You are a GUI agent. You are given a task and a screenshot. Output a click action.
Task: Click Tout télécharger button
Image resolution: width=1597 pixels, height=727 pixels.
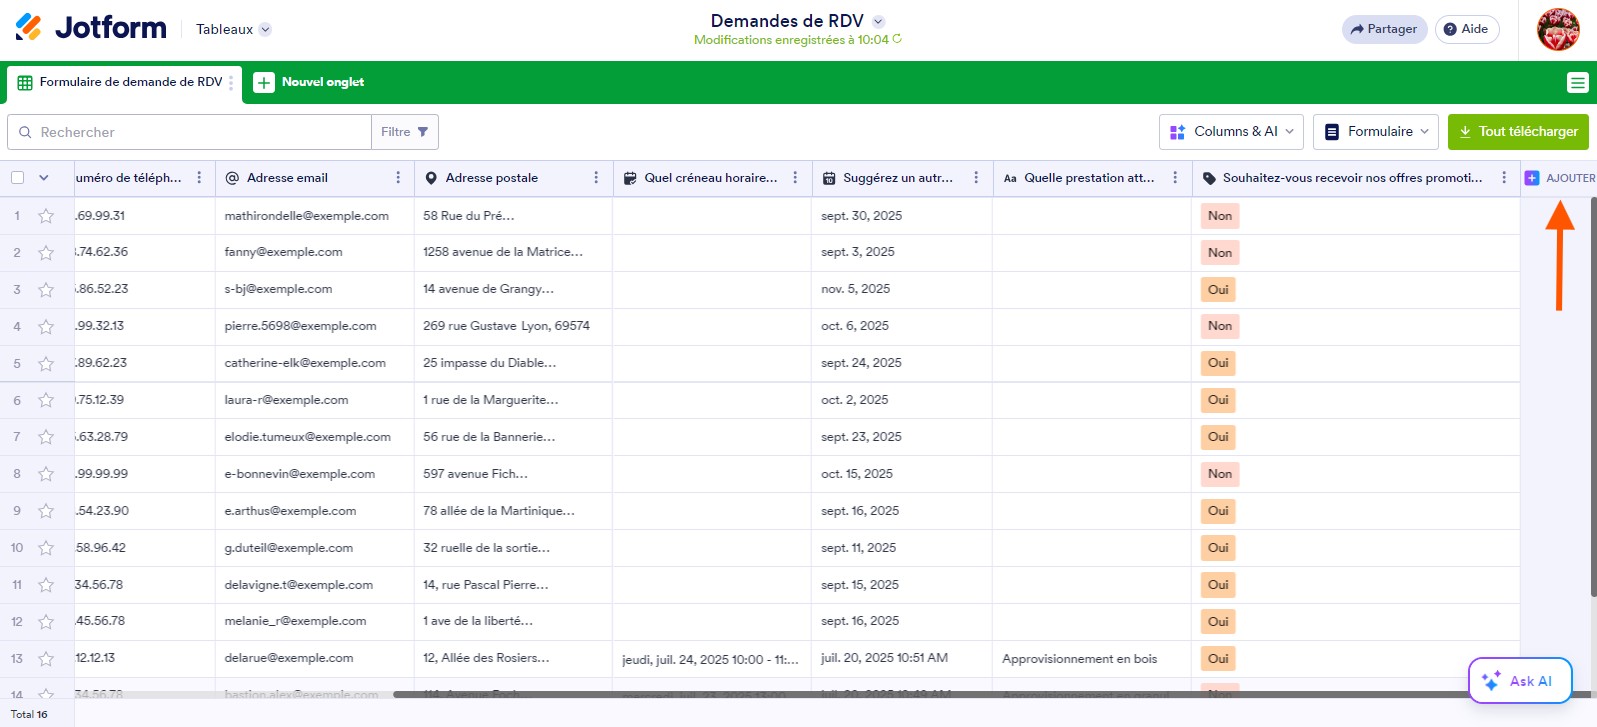[x=1517, y=132]
